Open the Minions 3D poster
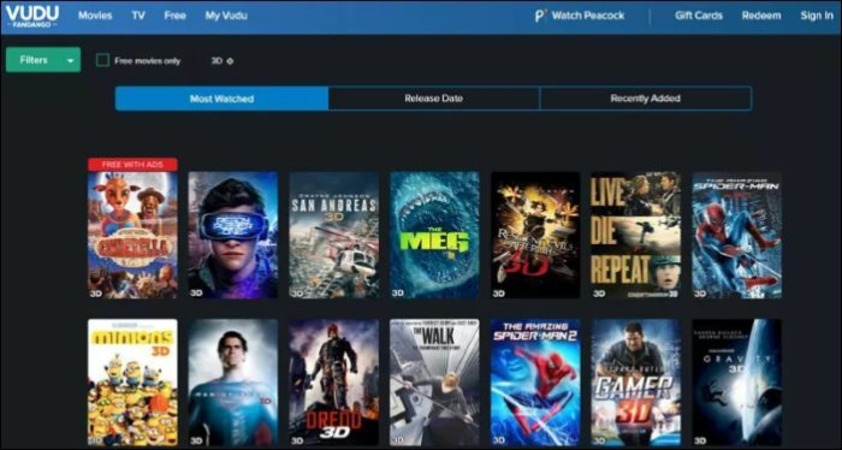Screen dimensions: 842x450 pos(133,382)
